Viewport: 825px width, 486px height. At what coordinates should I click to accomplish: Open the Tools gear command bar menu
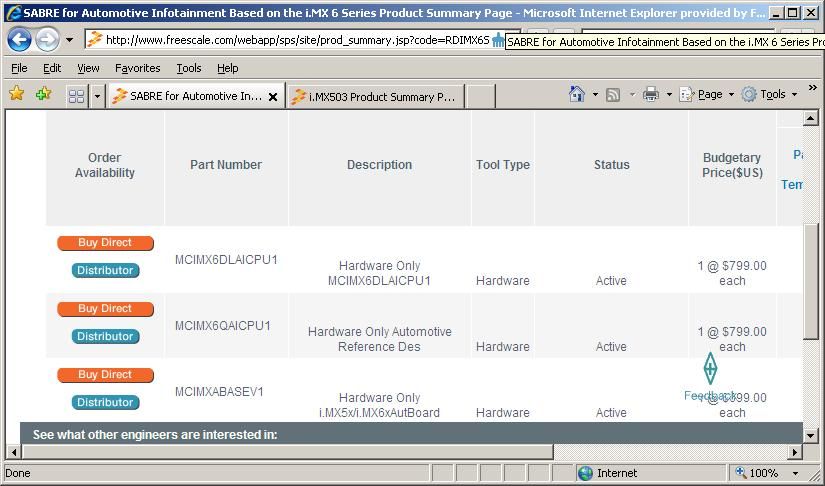[769, 95]
